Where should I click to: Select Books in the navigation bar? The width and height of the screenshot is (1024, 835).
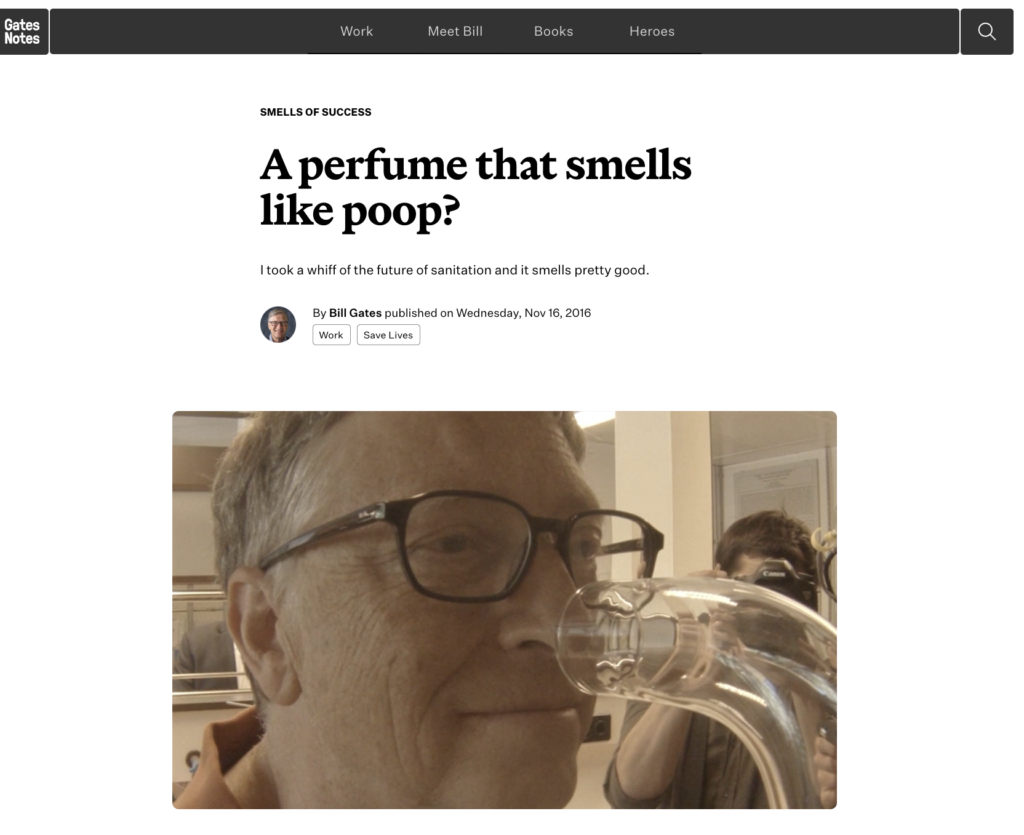click(553, 31)
